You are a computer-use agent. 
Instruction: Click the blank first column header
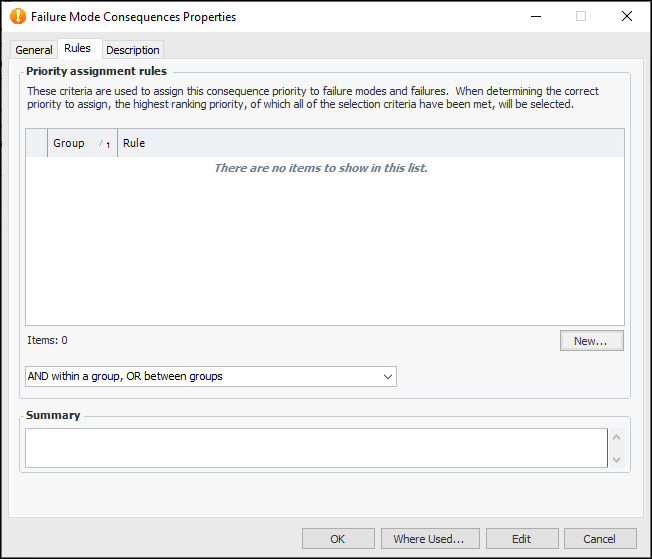coord(37,143)
